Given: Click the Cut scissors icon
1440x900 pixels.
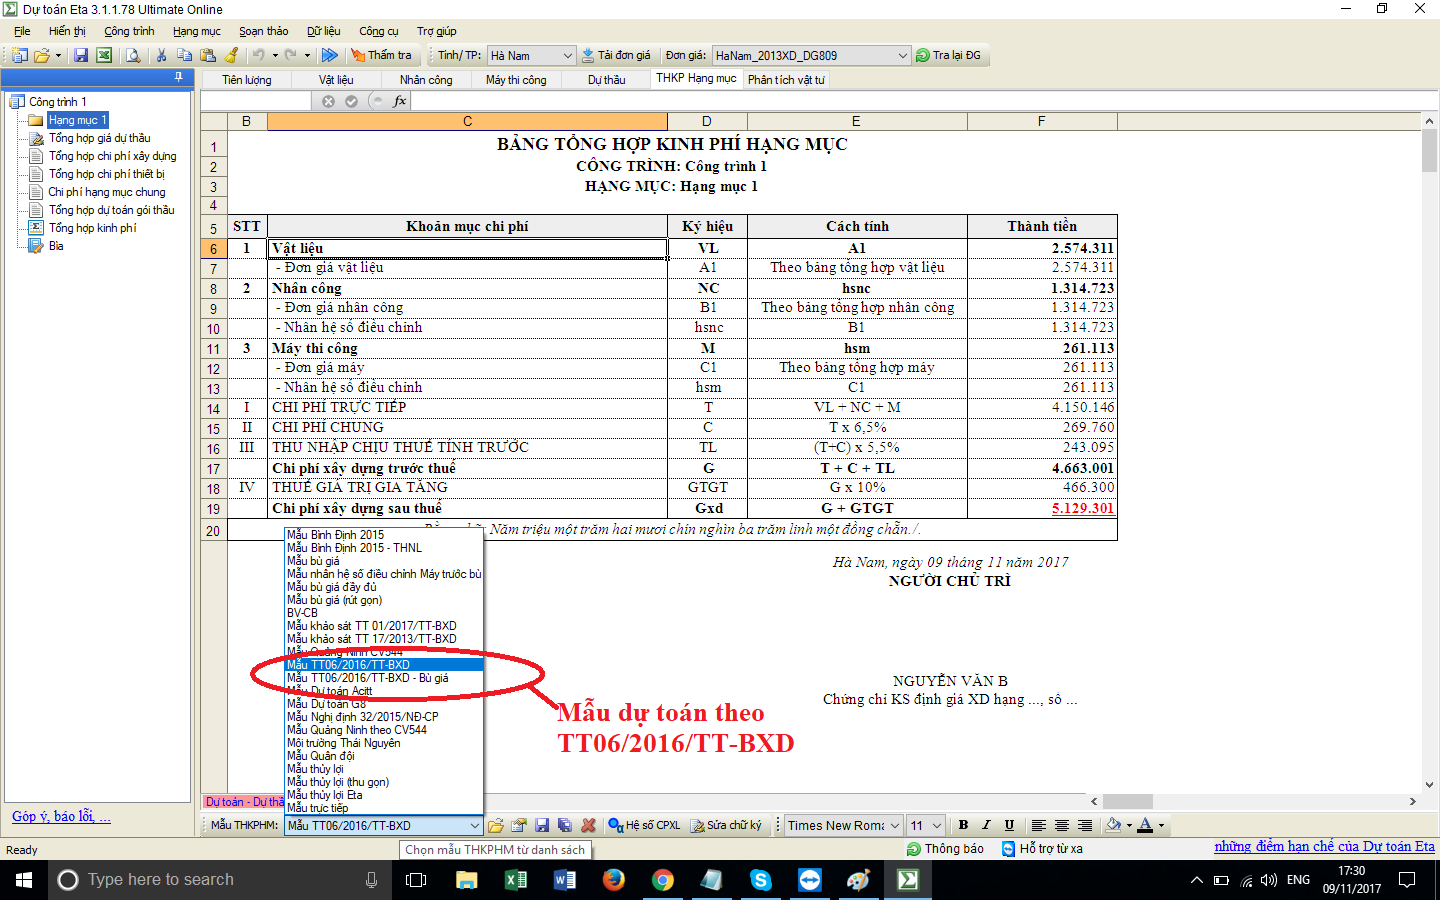Looking at the screenshot, I should point(161,56).
